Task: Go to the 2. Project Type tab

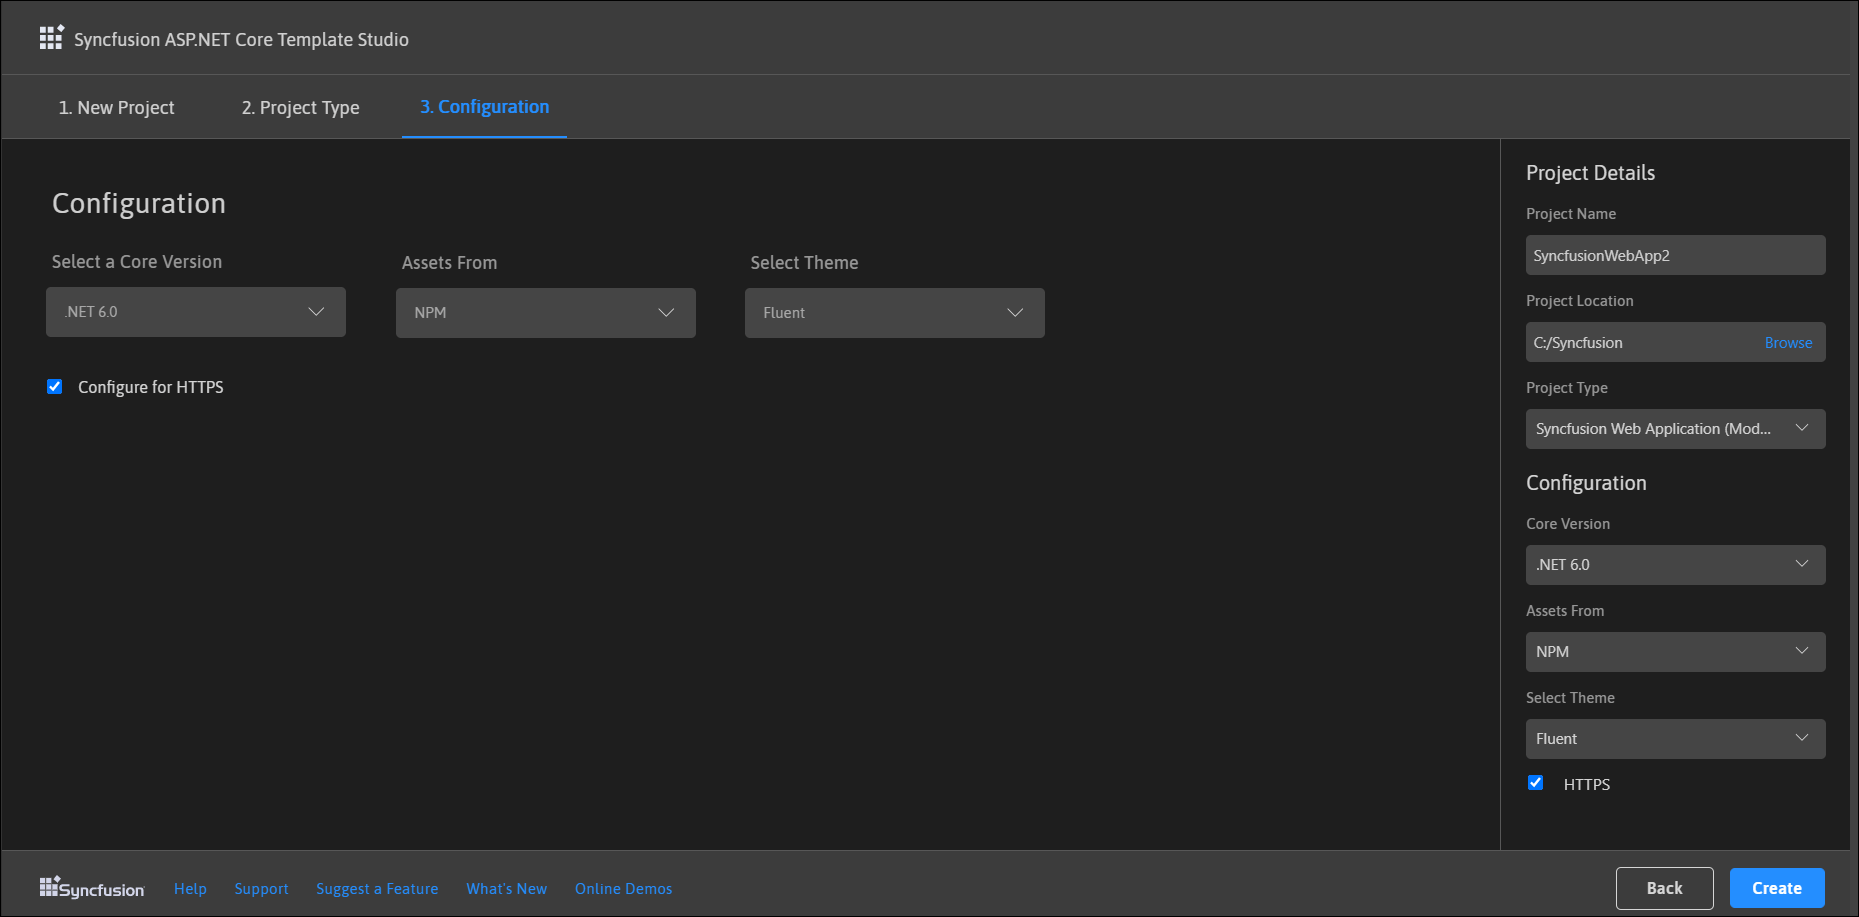Action: click(300, 107)
